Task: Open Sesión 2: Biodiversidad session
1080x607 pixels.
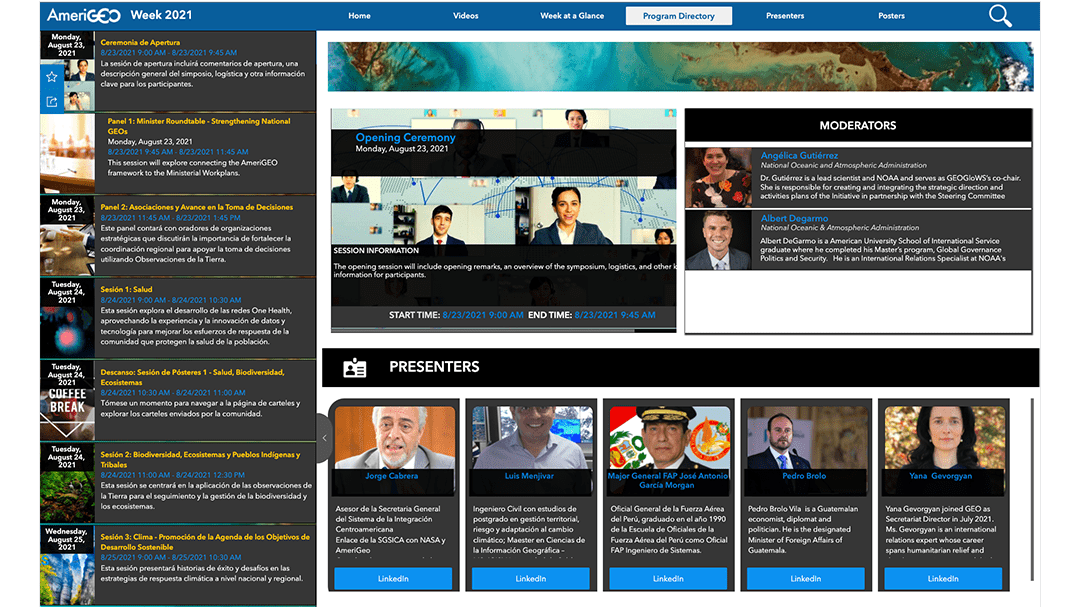Action: click(x=178, y=482)
